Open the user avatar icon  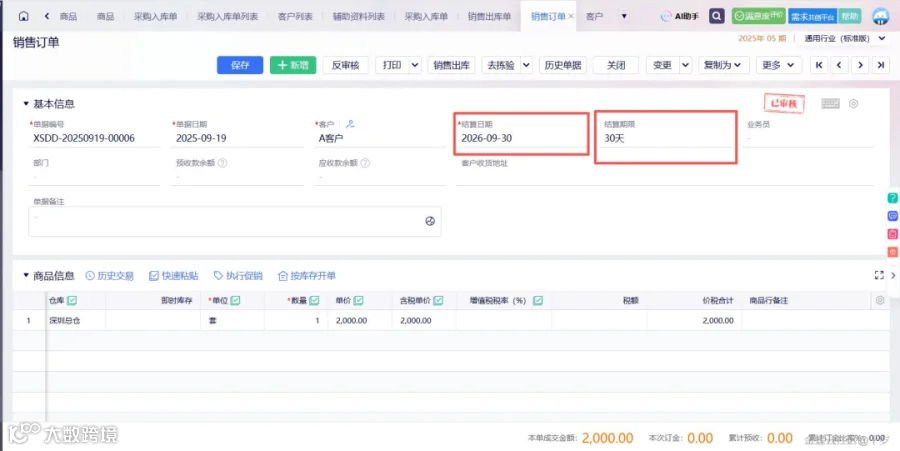tap(880, 16)
